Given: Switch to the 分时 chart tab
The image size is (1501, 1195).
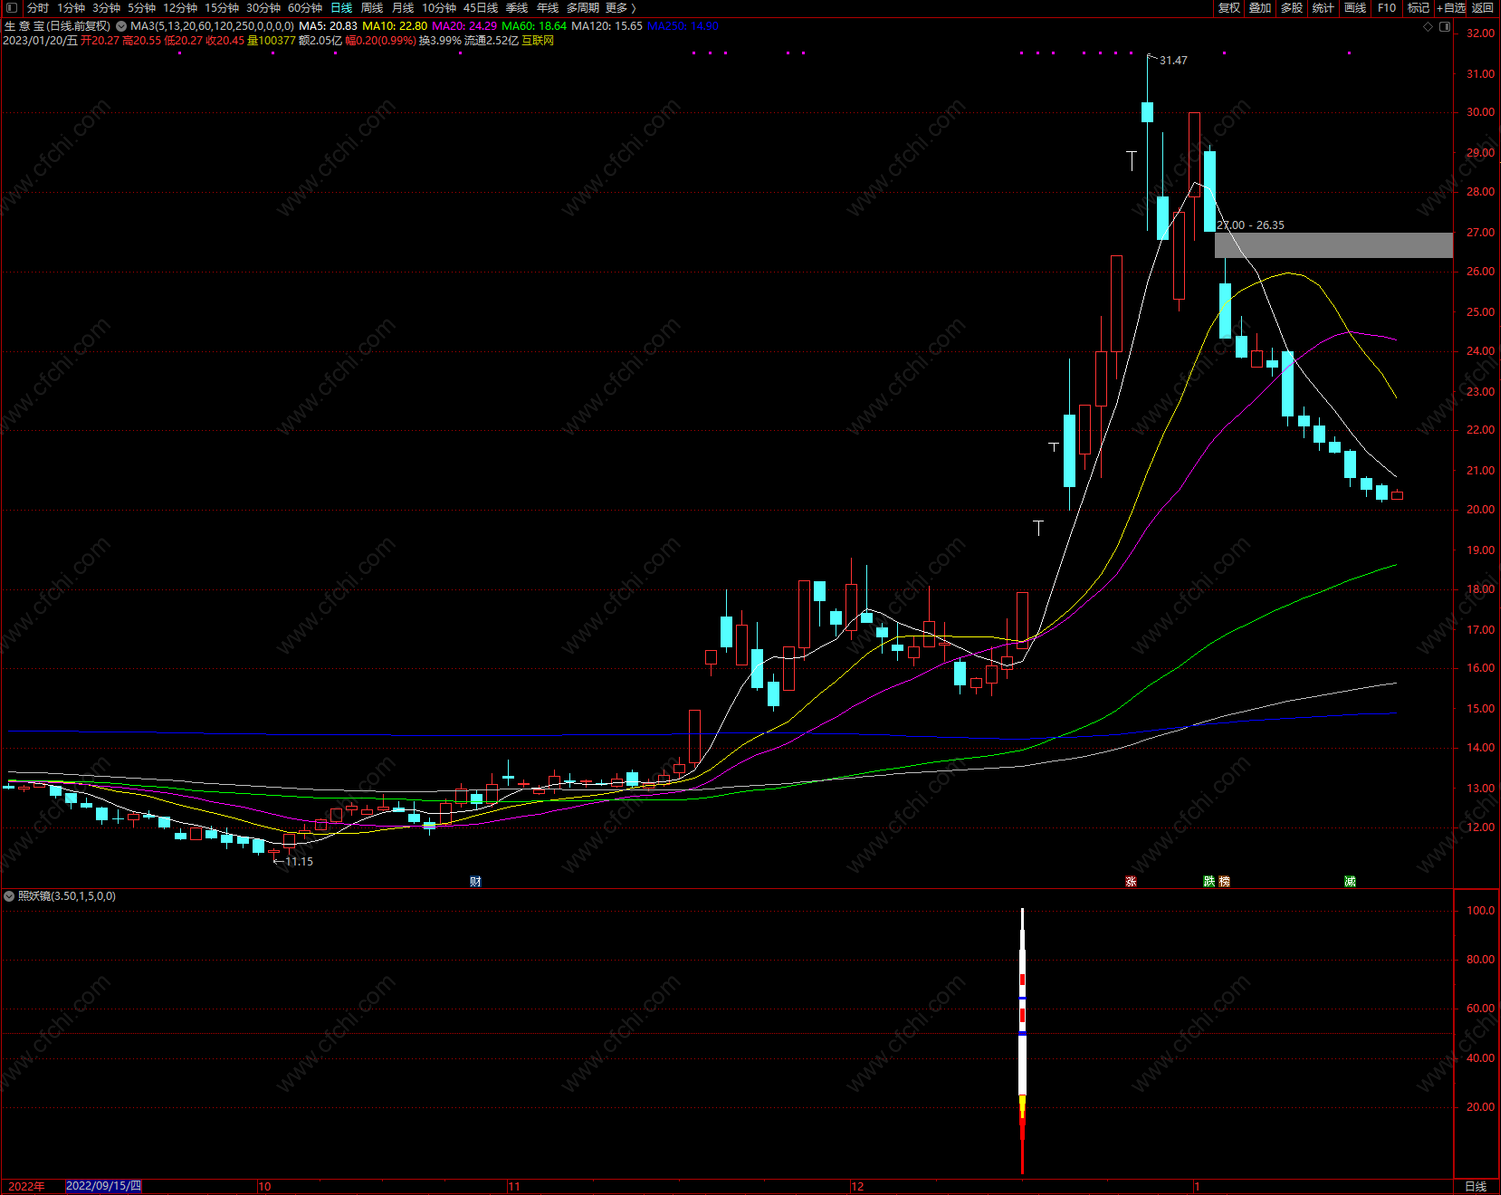Looking at the screenshot, I should click(x=38, y=8).
